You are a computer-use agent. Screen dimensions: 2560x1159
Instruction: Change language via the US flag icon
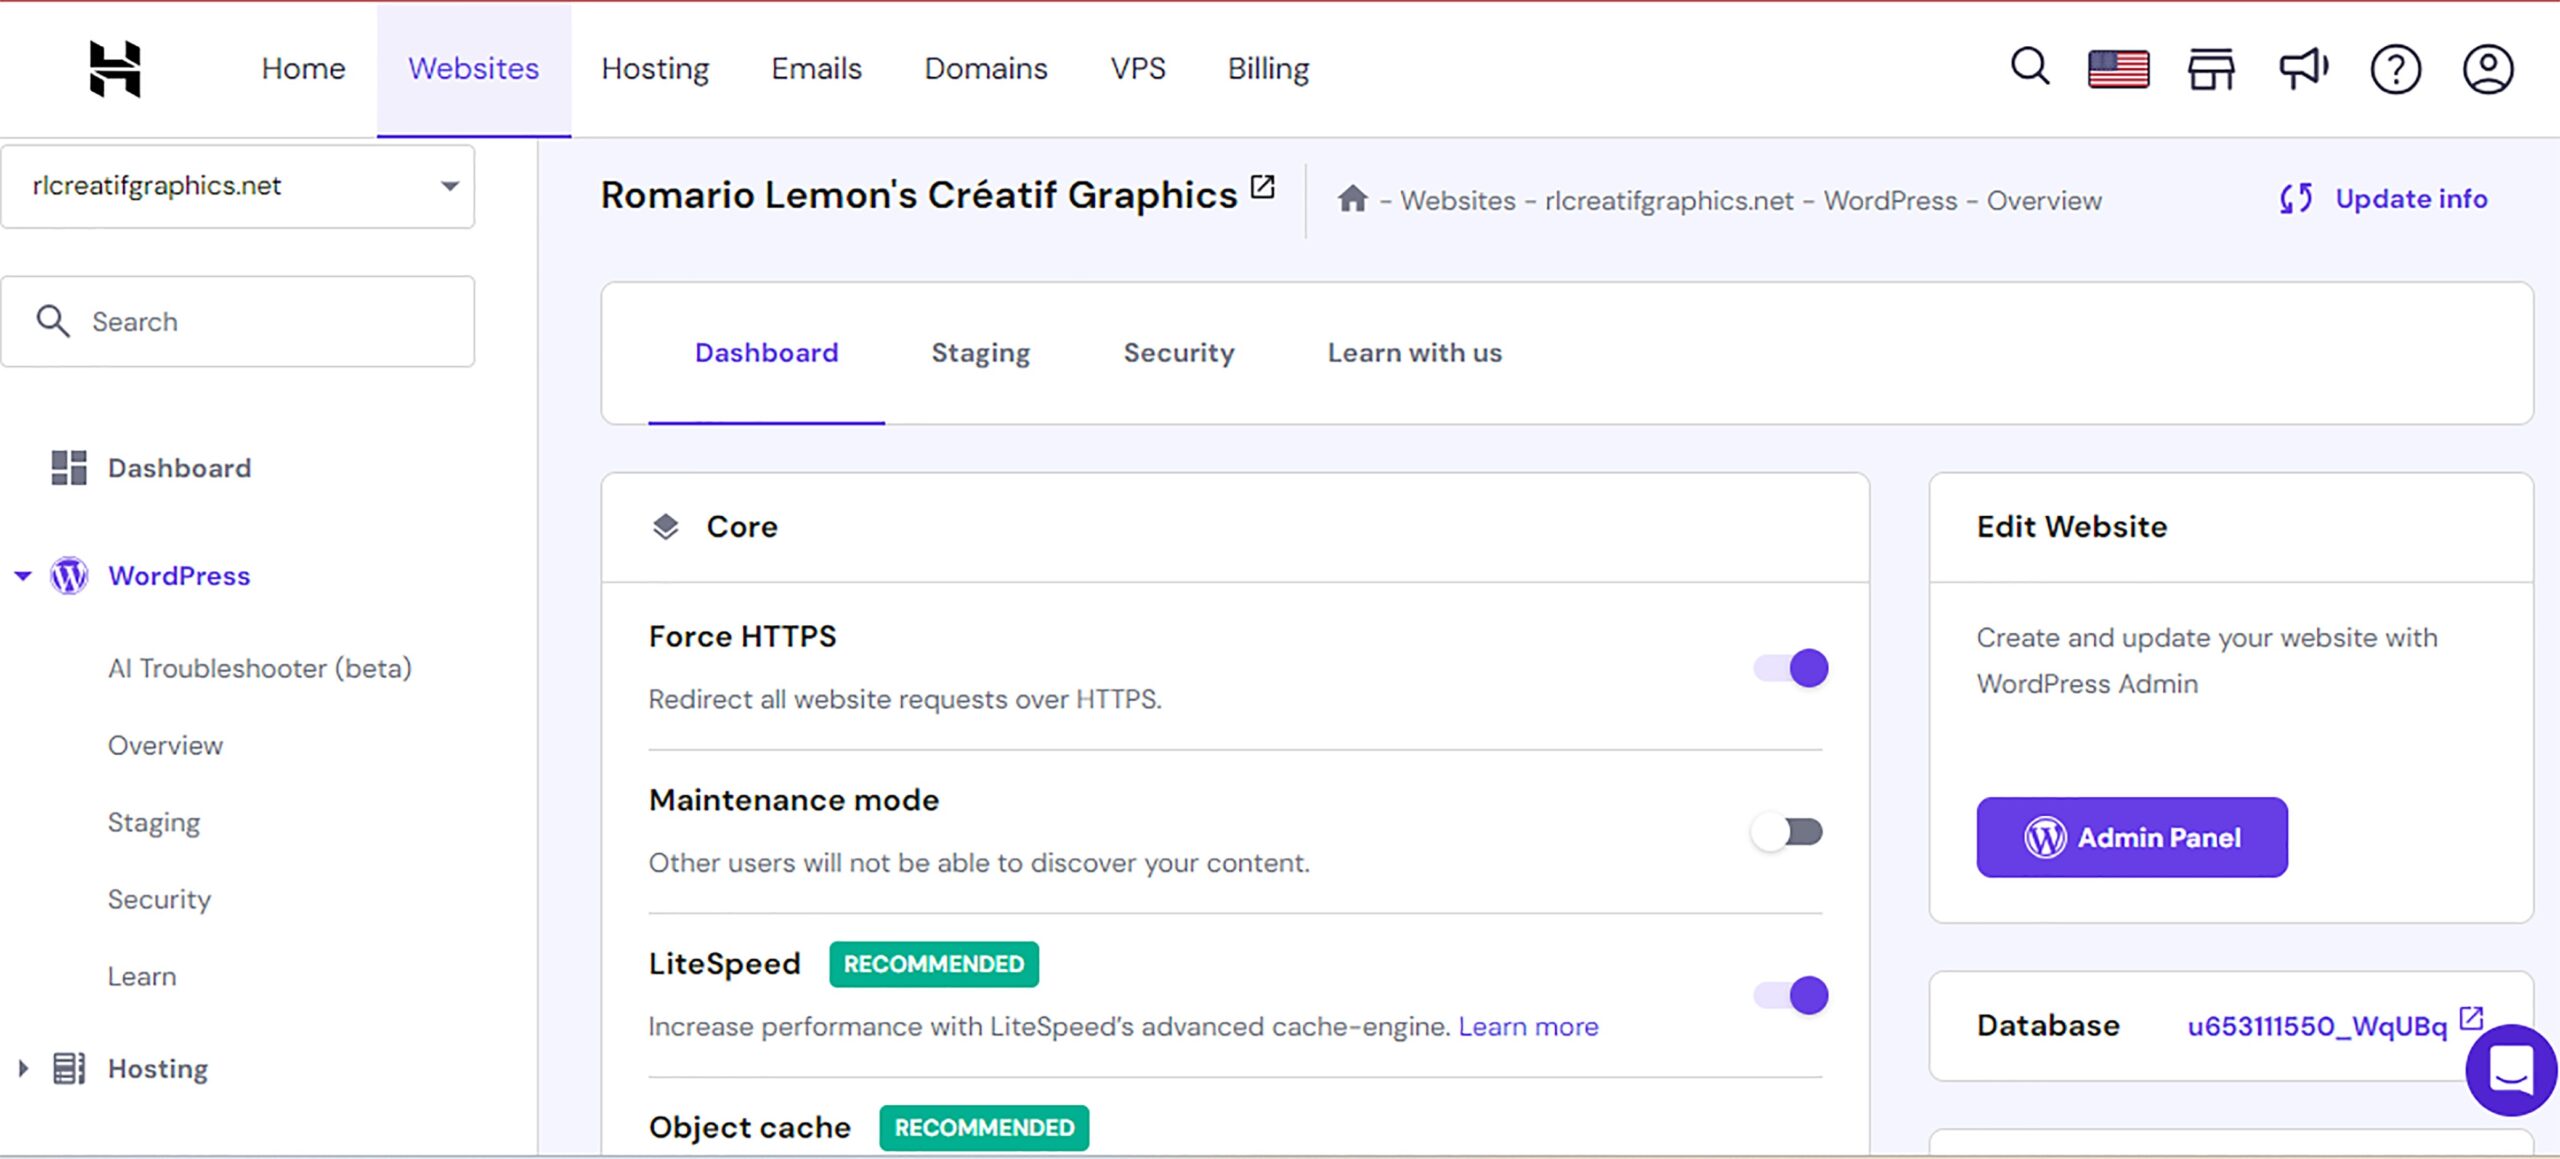[x=2118, y=69]
